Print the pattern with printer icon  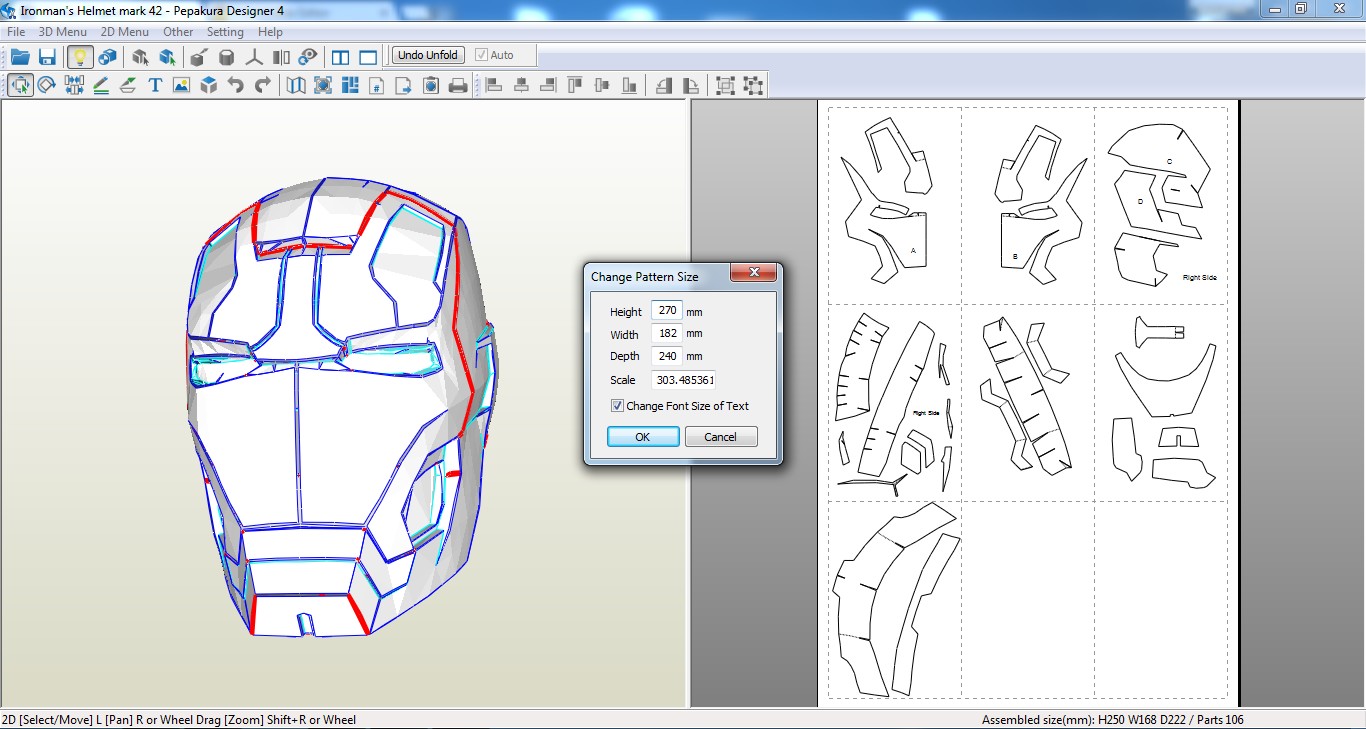458,85
